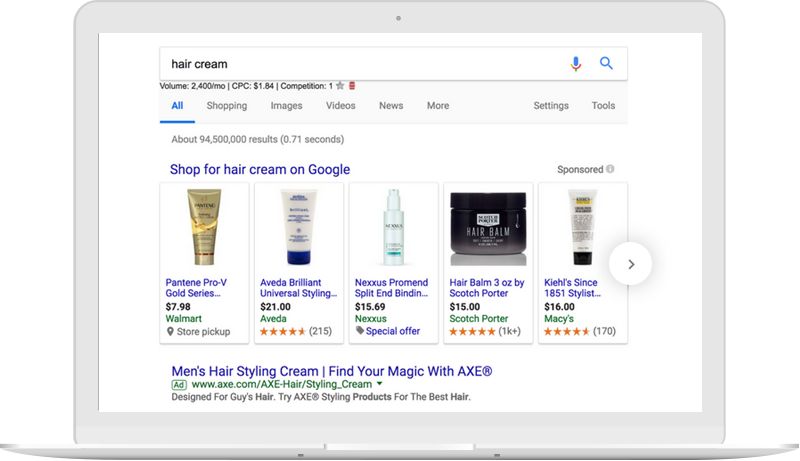This screenshot has width=800, height=461.
Task: Click the Macy's seller name
Action: [x=559, y=319]
